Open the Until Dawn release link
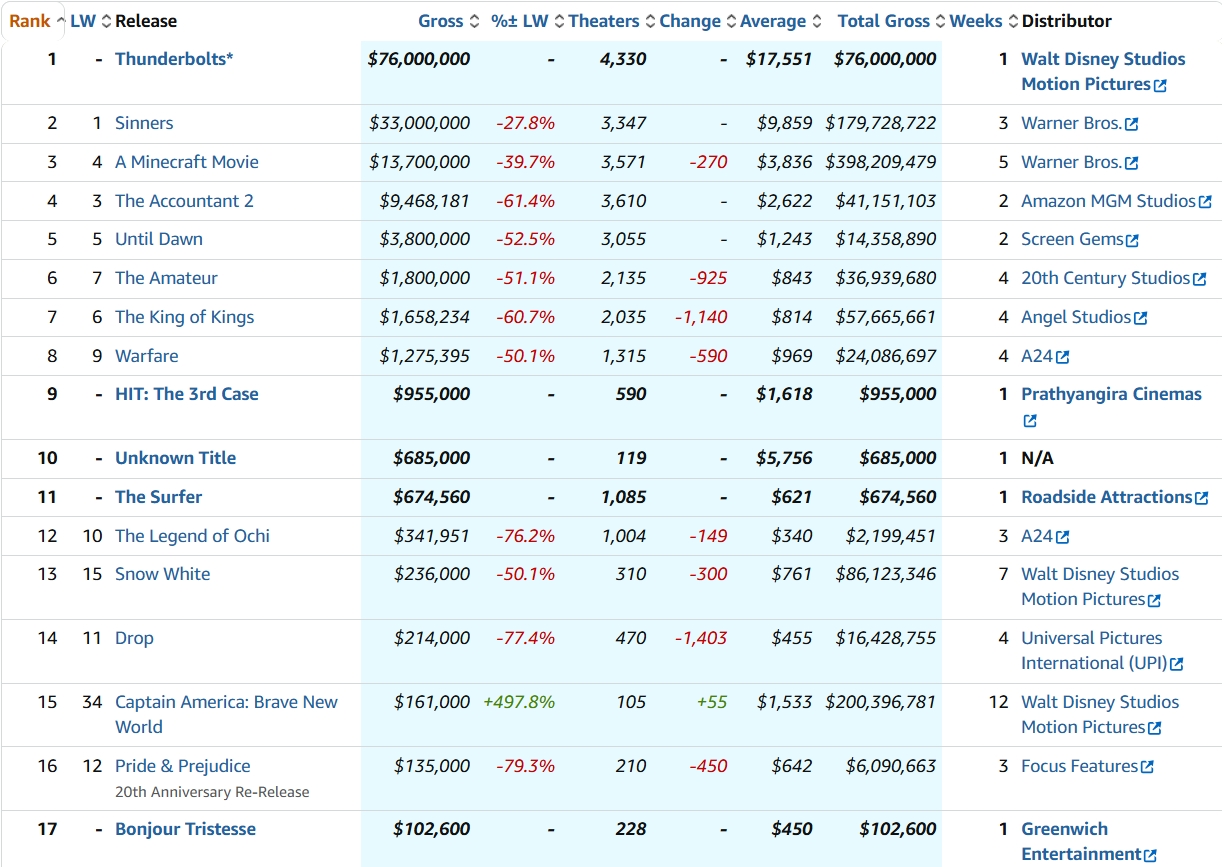The height and width of the screenshot is (867, 1225). click(159, 239)
